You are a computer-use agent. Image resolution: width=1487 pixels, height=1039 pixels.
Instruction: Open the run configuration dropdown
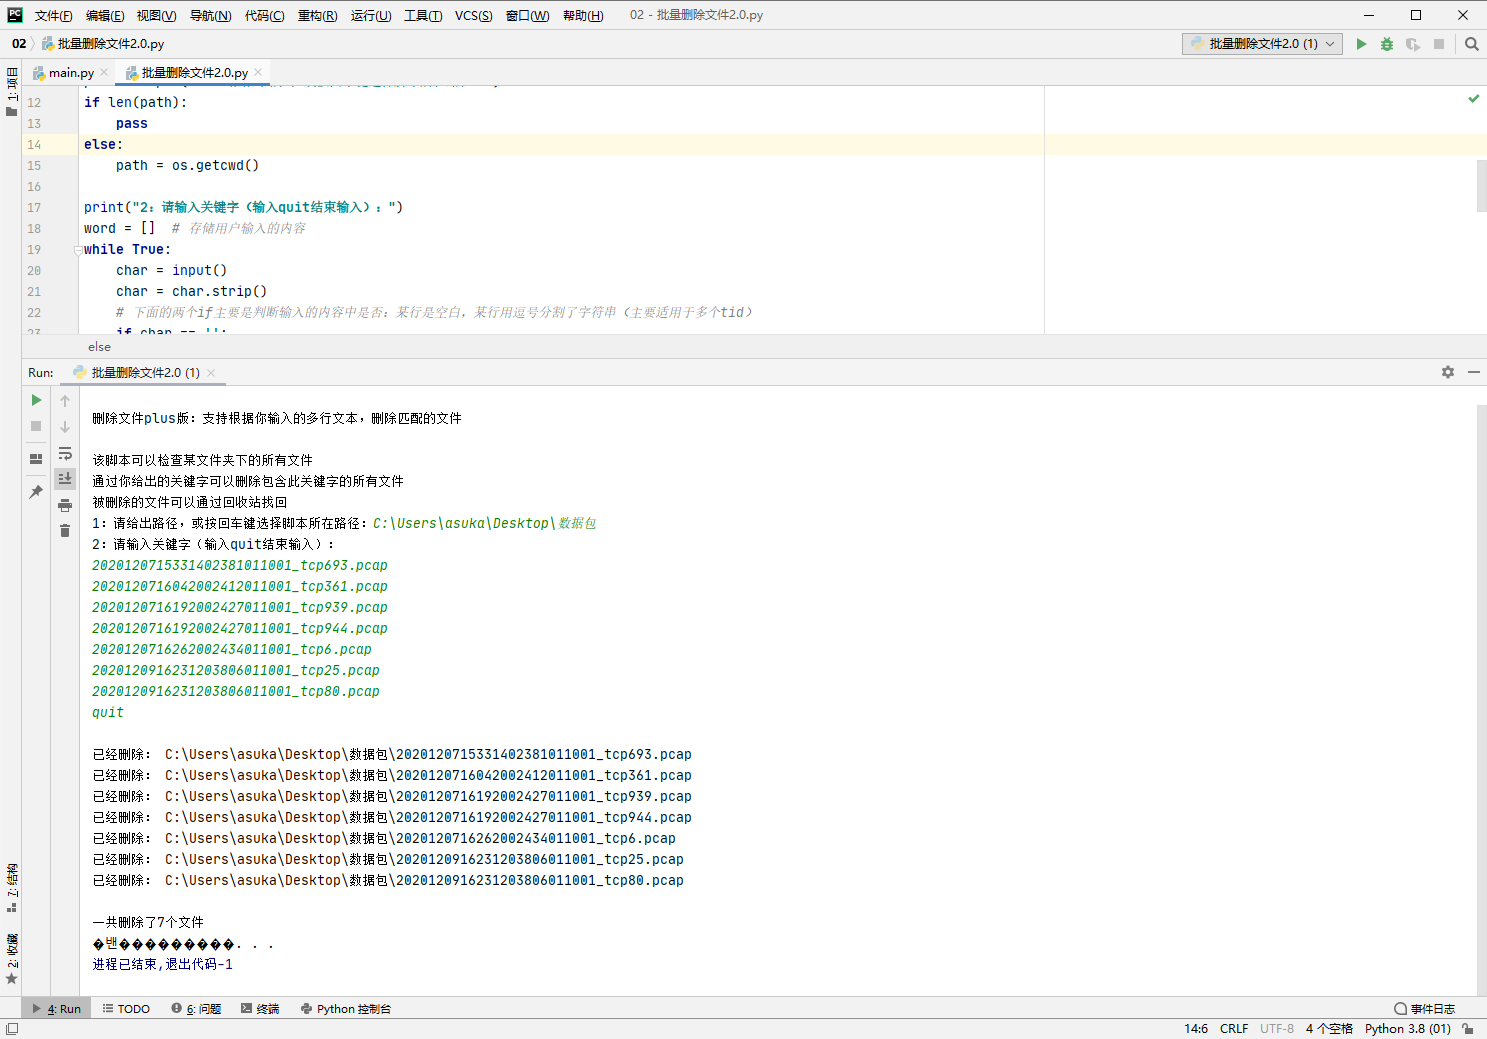click(x=1262, y=44)
